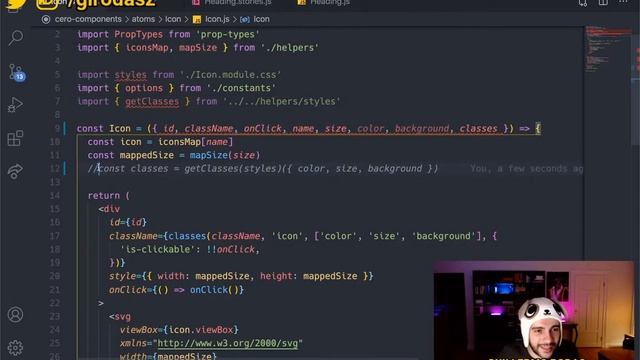Open the Icon.js breadcrumb
This screenshot has height=360, width=640.
click(217, 19)
